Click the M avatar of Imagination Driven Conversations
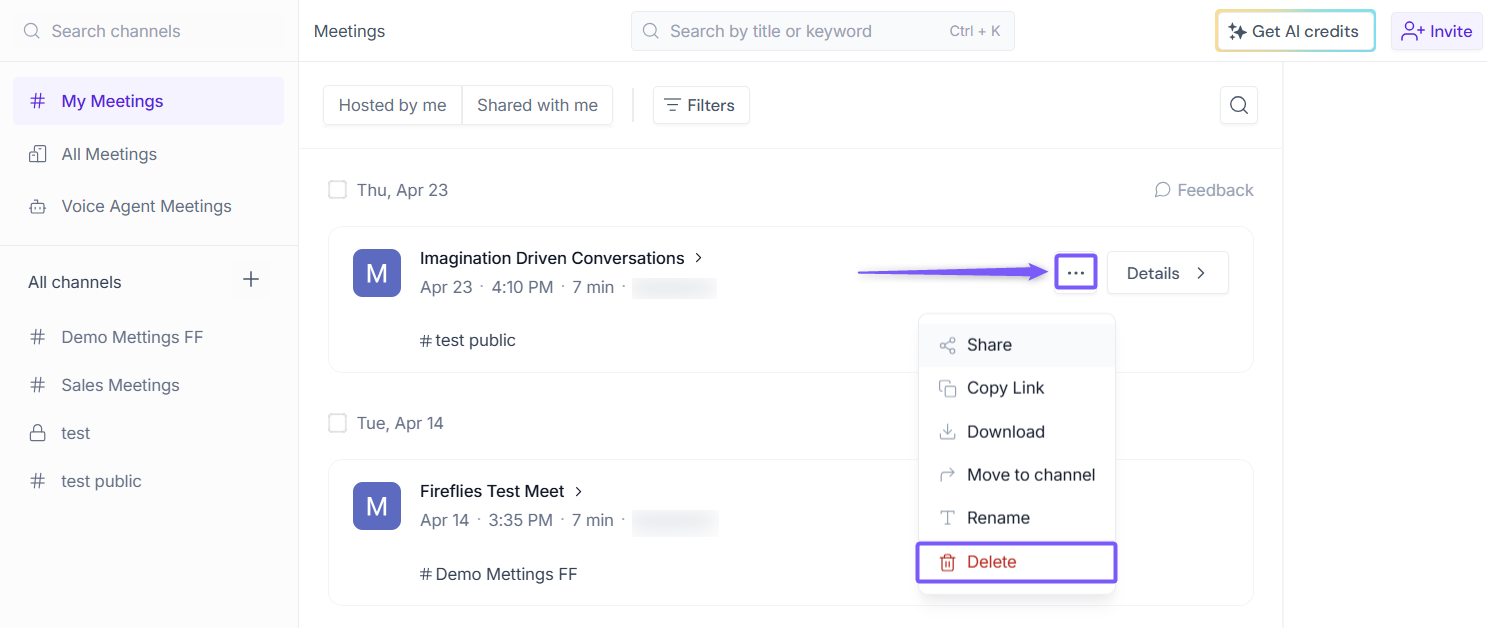Image resolution: width=1487 pixels, height=628 pixels. [x=377, y=273]
